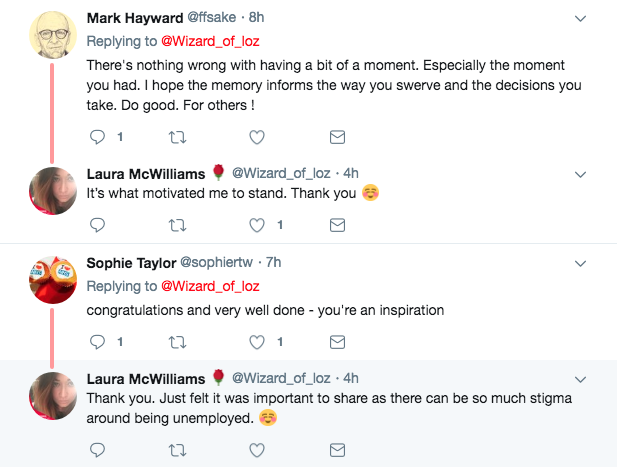
Task: Retweet Laura's "motivated me to stand" tweet
Action: tap(178, 224)
